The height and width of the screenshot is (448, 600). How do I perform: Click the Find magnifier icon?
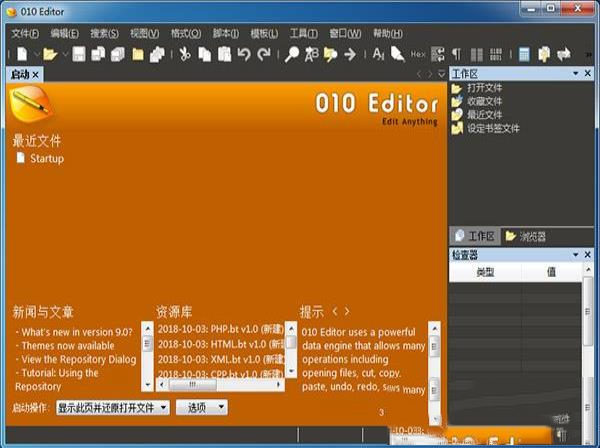coord(291,54)
